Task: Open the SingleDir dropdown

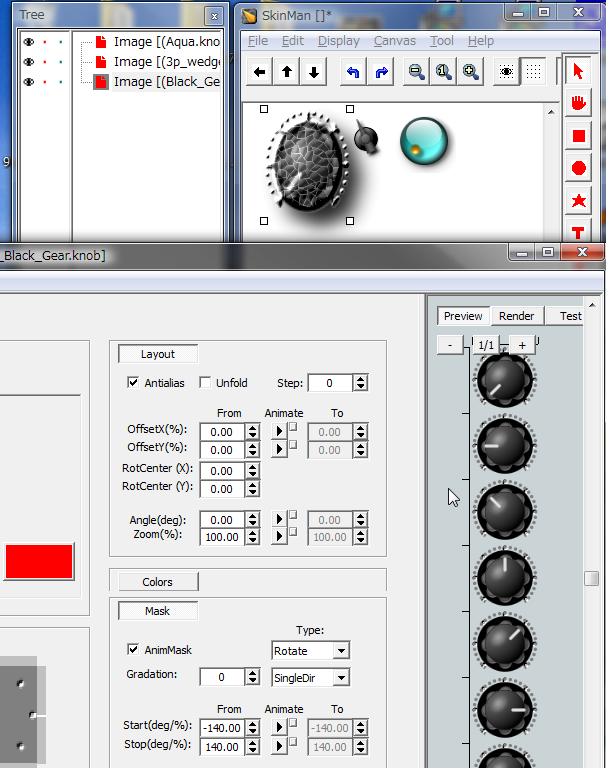Action: tap(341, 678)
